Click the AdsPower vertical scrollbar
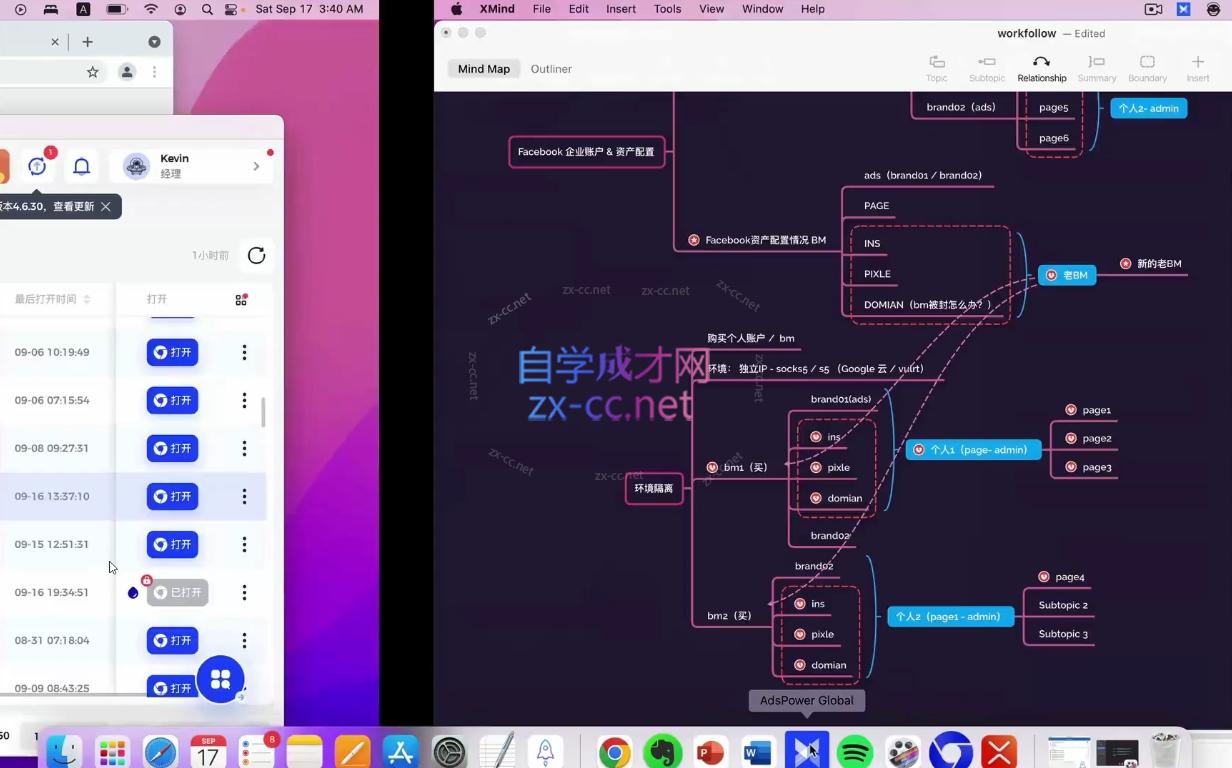 [x=263, y=412]
